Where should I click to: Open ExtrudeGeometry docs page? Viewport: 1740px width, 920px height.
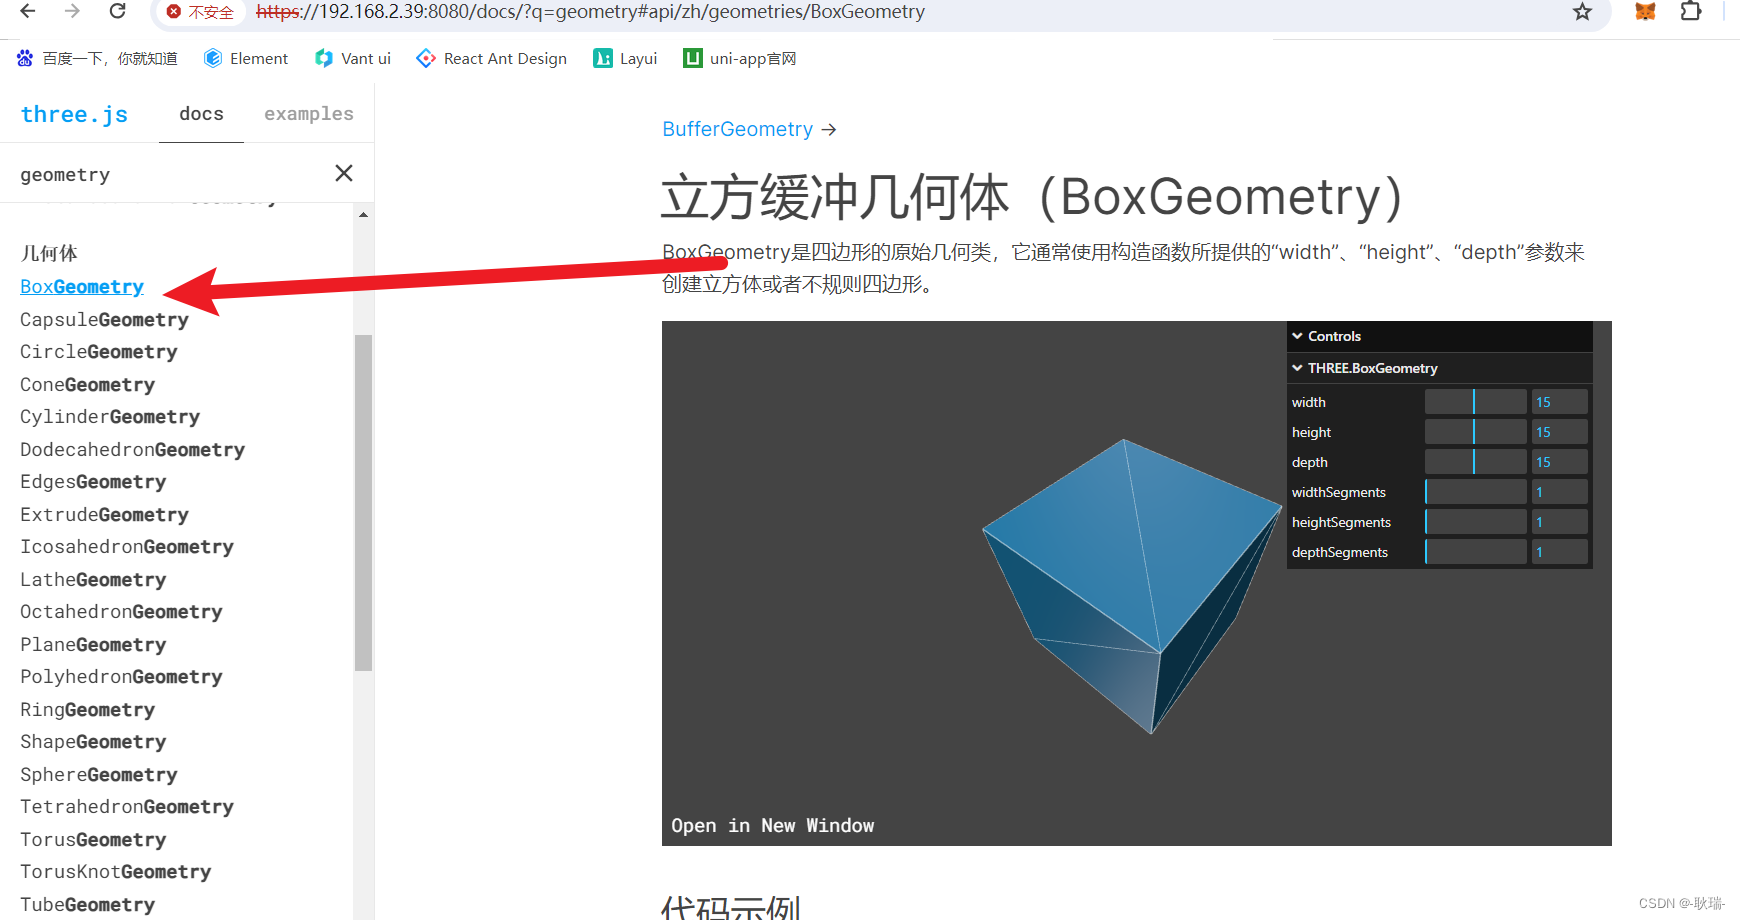tap(104, 515)
